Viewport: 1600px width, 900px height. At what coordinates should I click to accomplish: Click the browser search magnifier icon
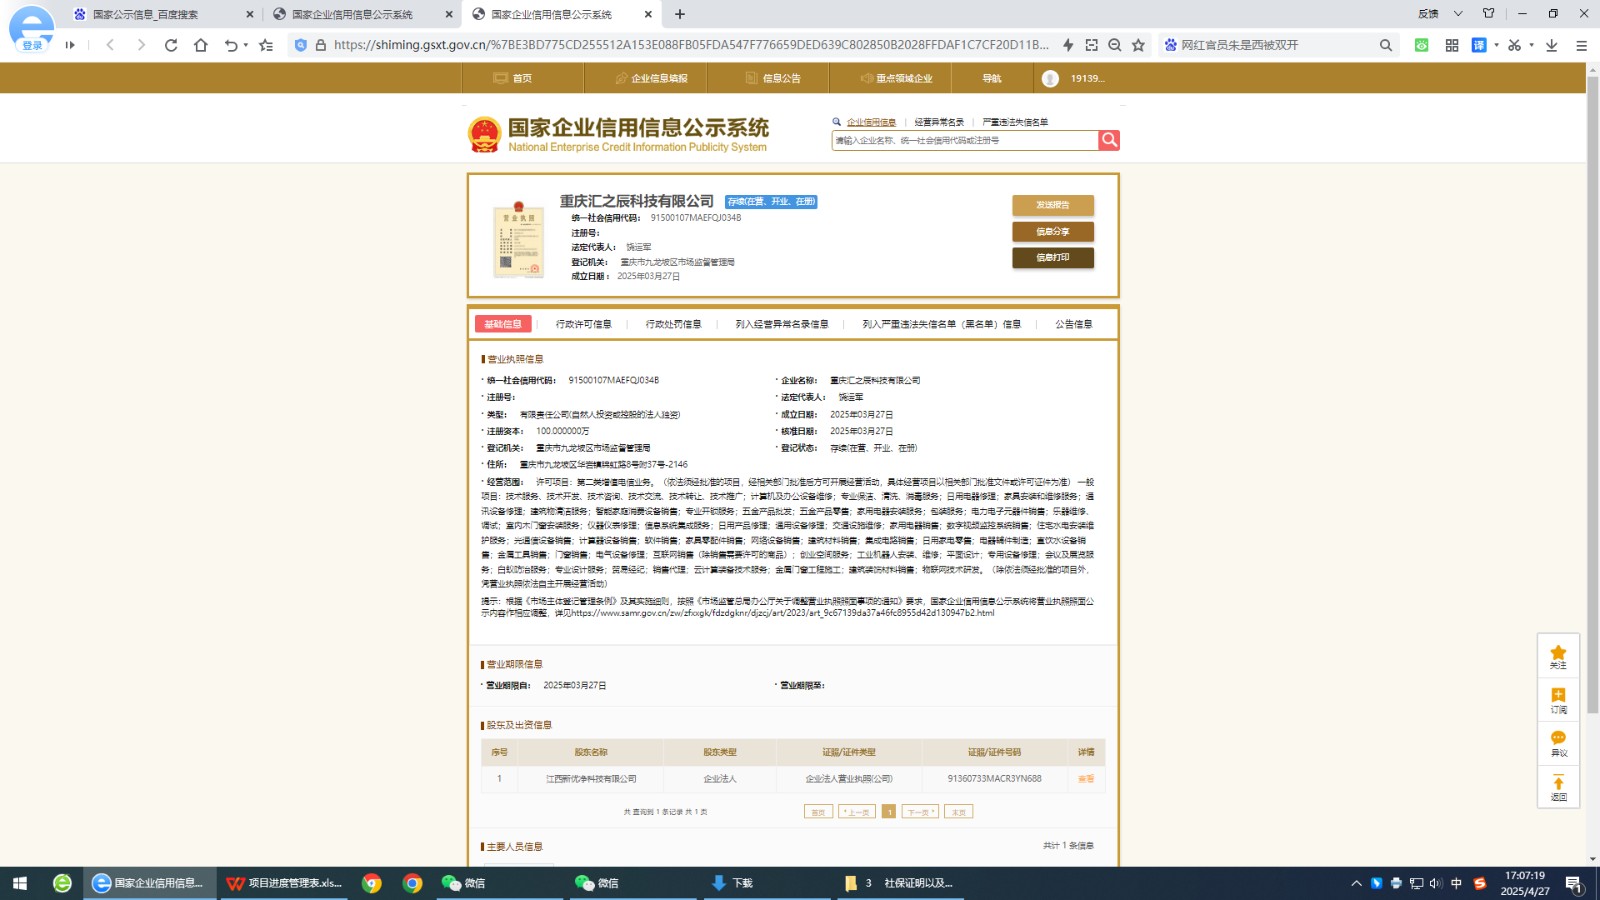pyautogui.click(x=1386, y=45)
